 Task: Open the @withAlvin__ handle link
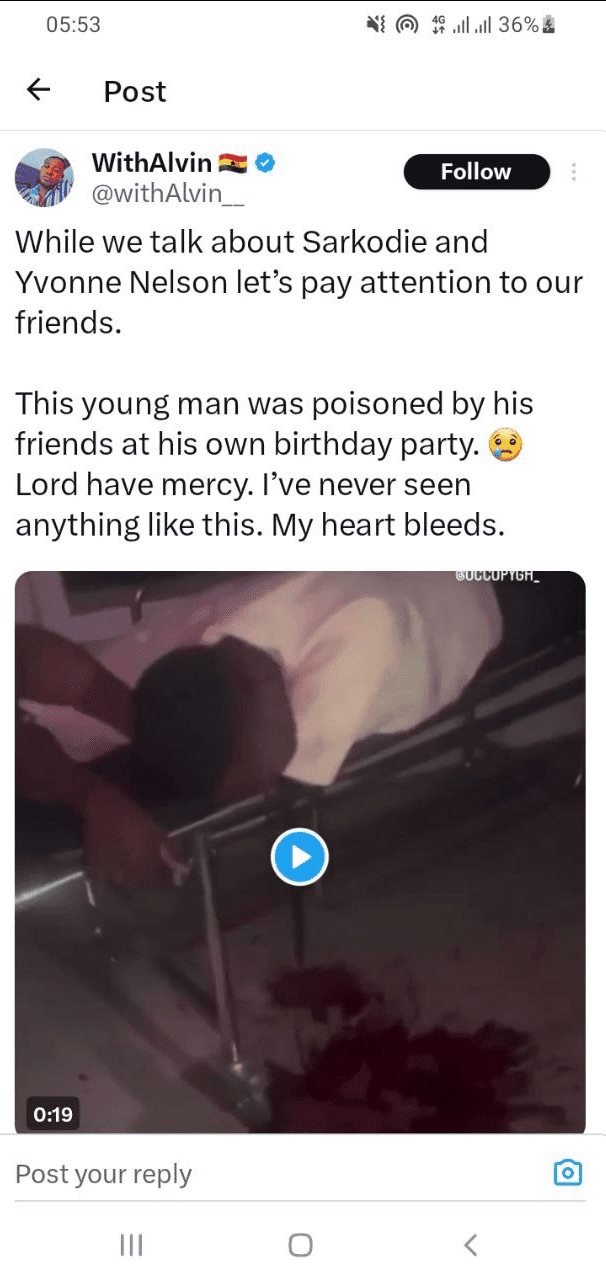tap(167, 193)
